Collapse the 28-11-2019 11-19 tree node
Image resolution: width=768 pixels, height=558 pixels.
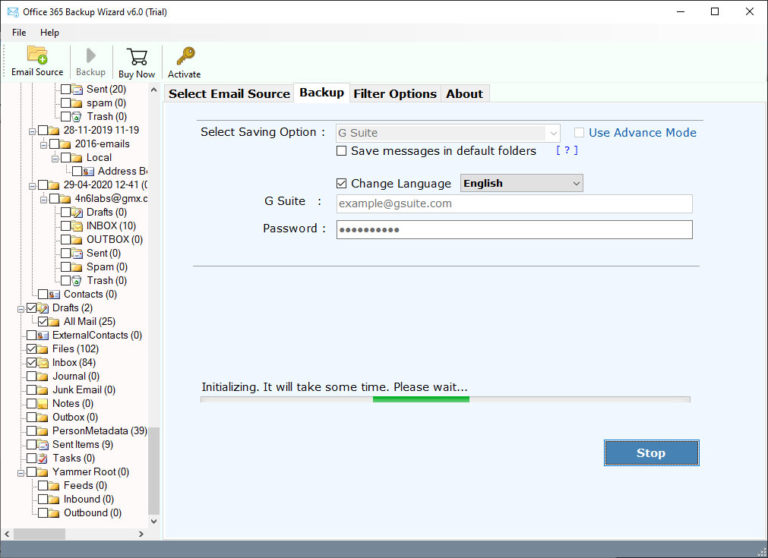coord(32,131)
